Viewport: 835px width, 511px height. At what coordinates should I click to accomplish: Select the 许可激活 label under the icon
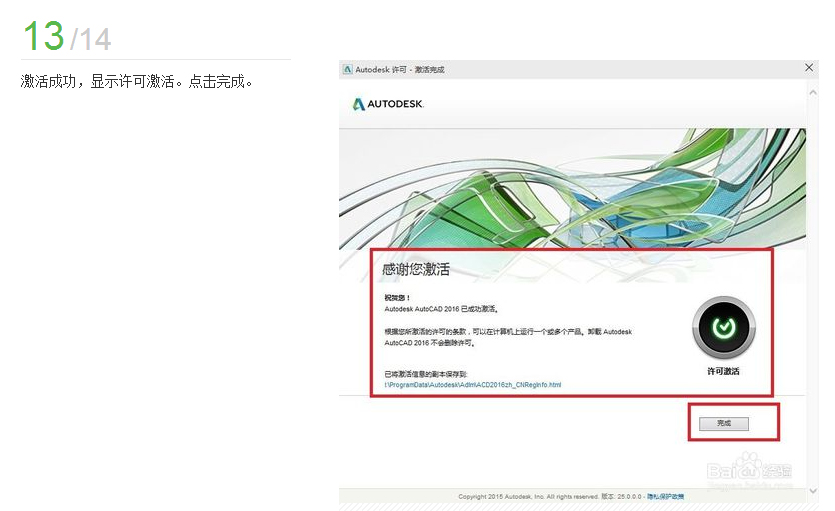click(x=723, y=371)
